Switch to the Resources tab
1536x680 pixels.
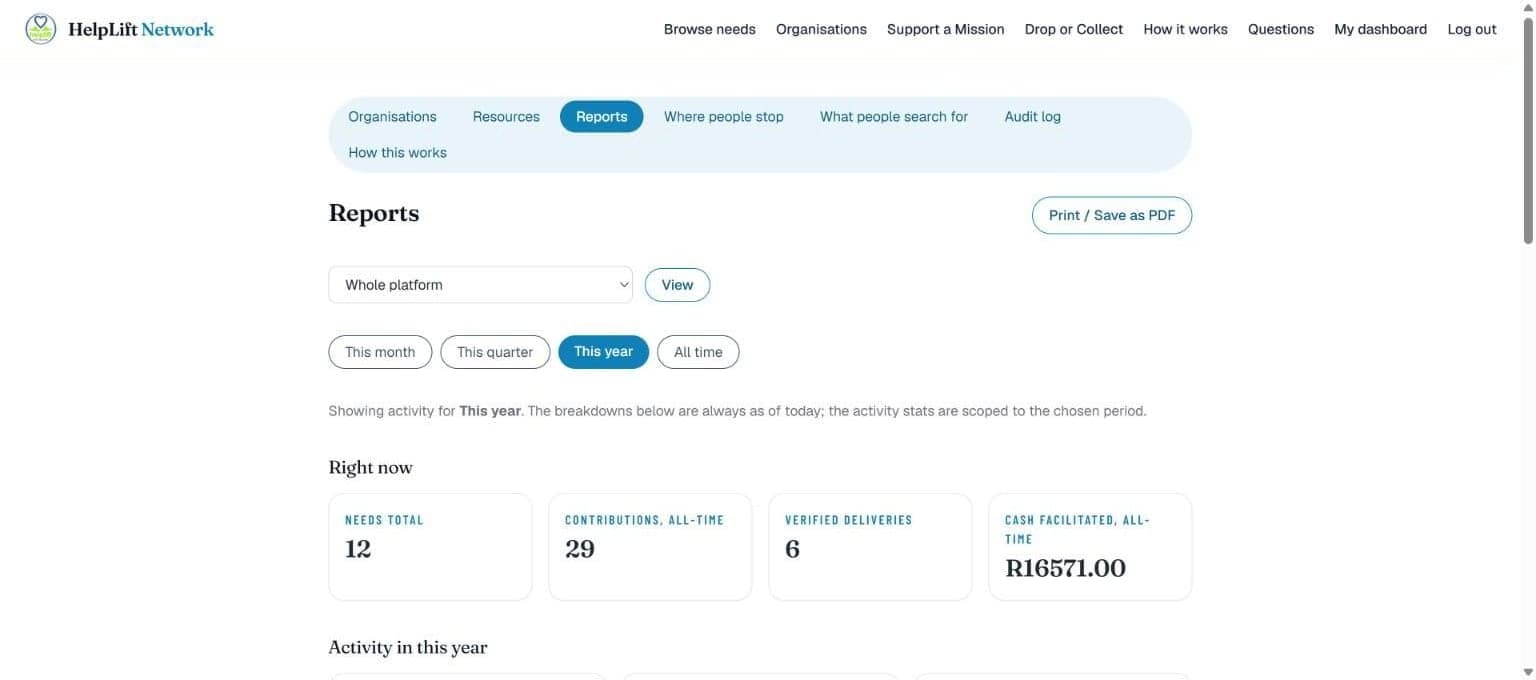coord(506,117)
